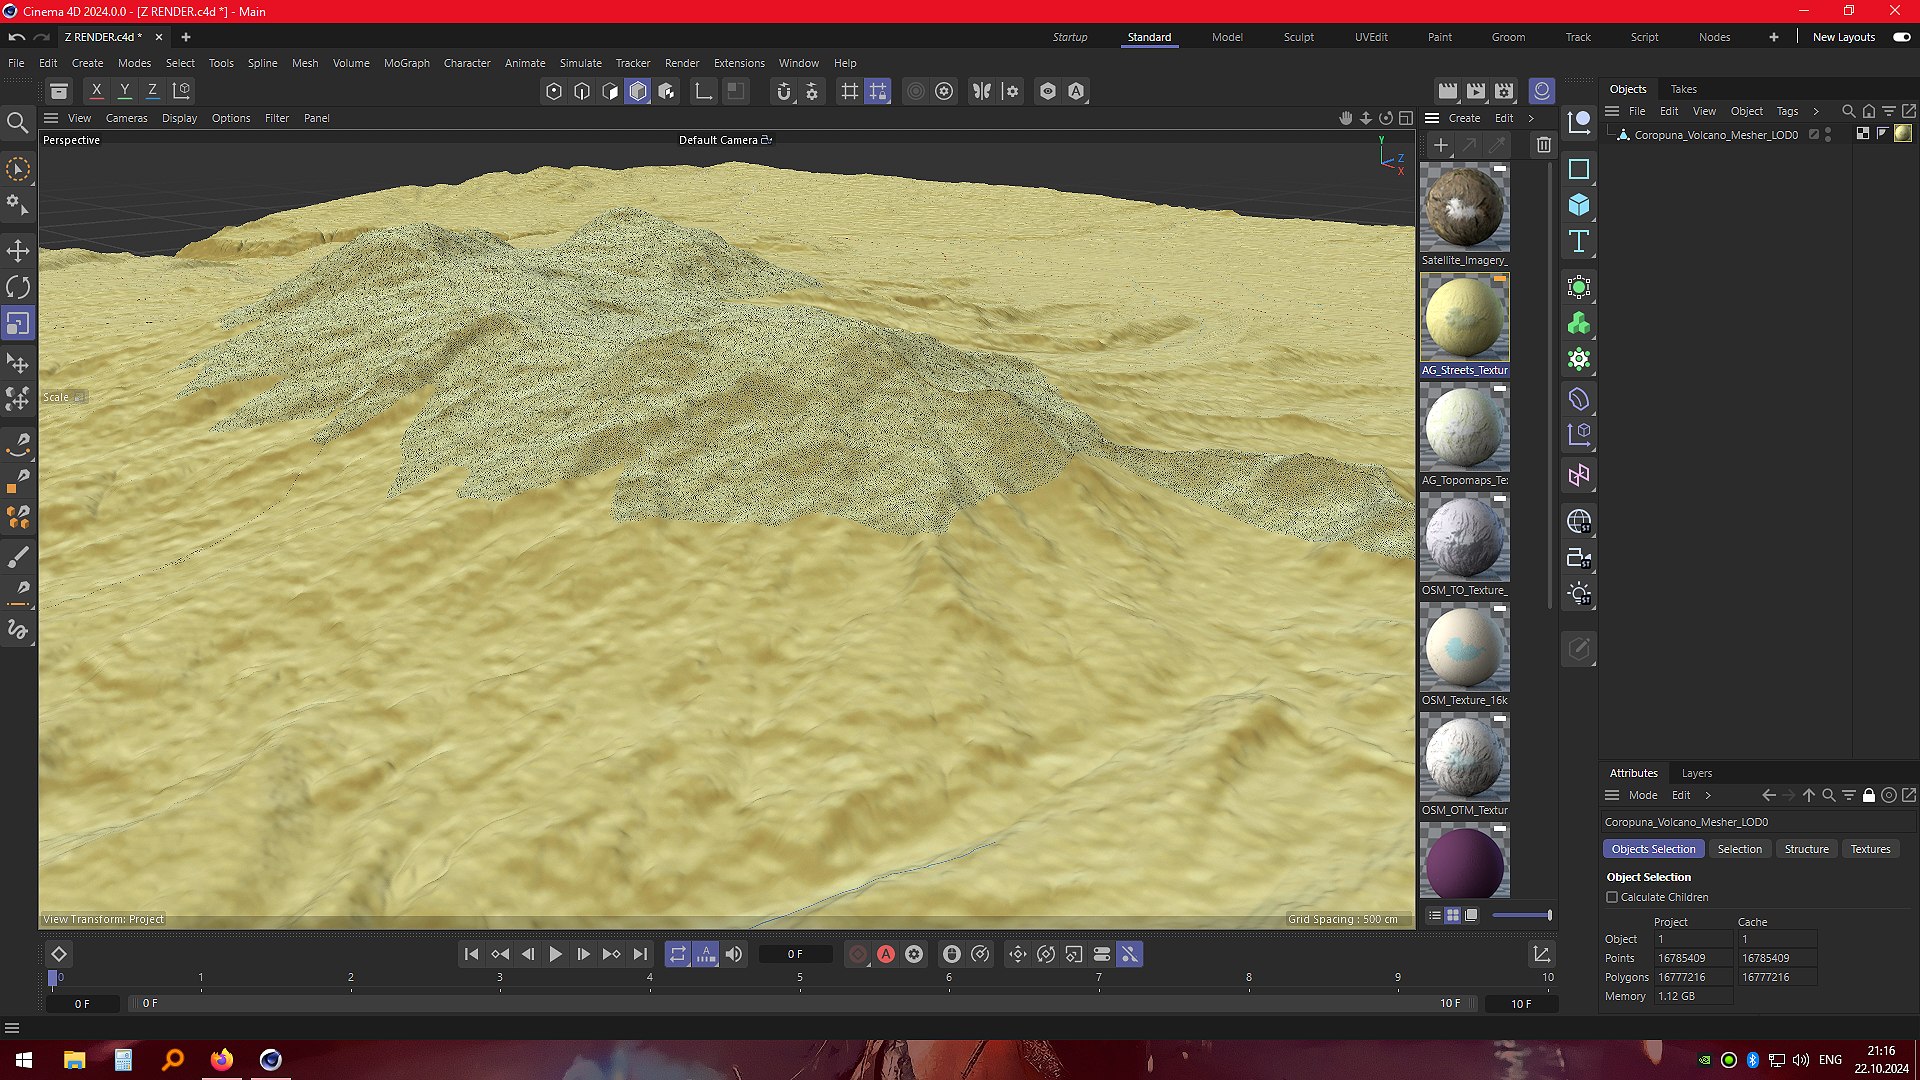Toggle Autokeying A button
Viewport: 1920px width, 1080px height.
pyautogui.click(x=886, y=954)
